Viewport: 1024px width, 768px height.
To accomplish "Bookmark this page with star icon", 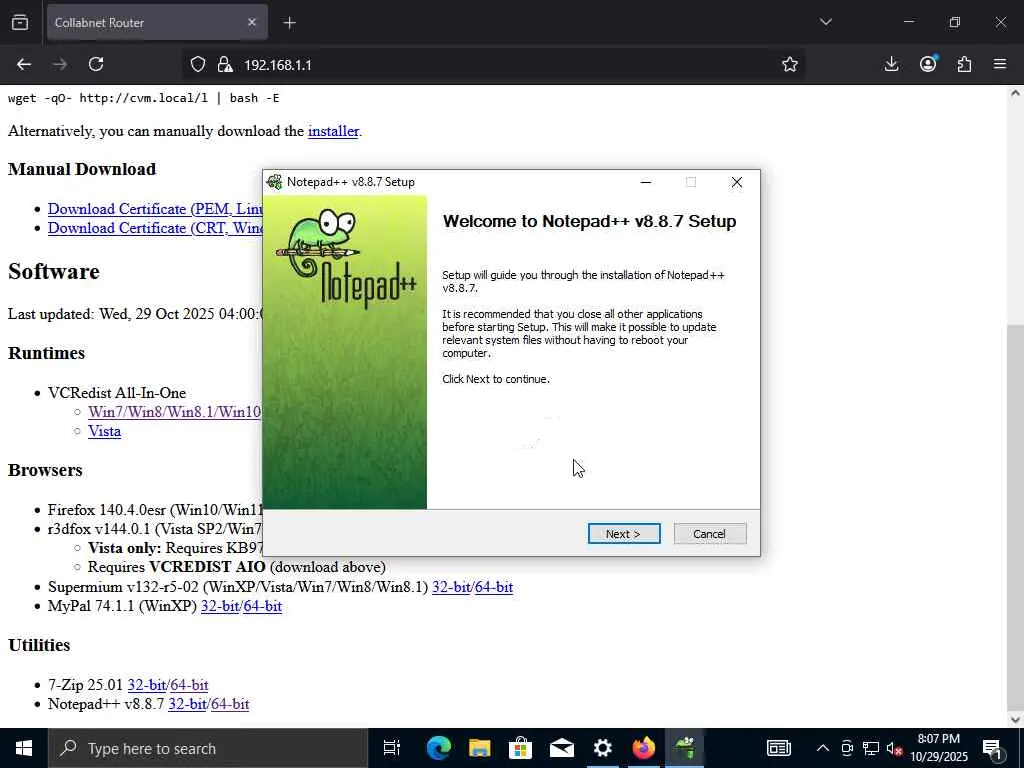I will pyautogui.click(x=790, y=64).
